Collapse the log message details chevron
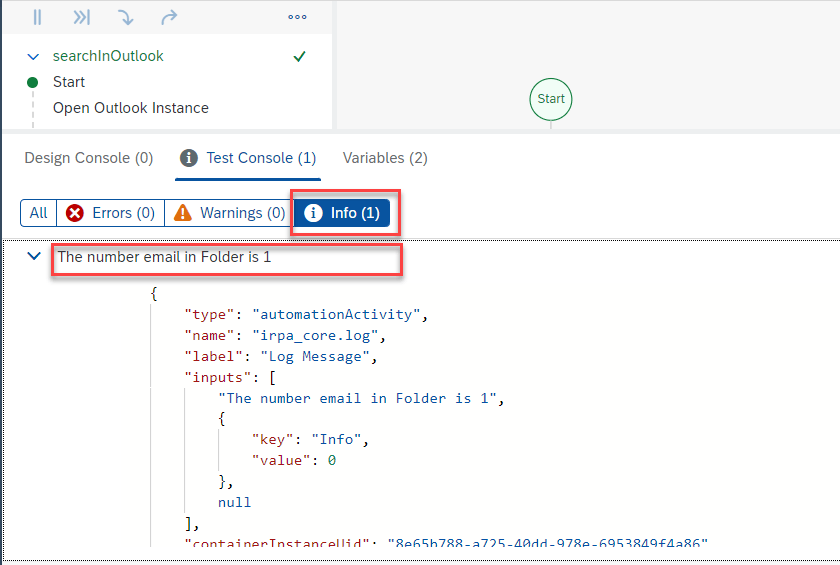840x565 pixels. [x=34, y=257]
